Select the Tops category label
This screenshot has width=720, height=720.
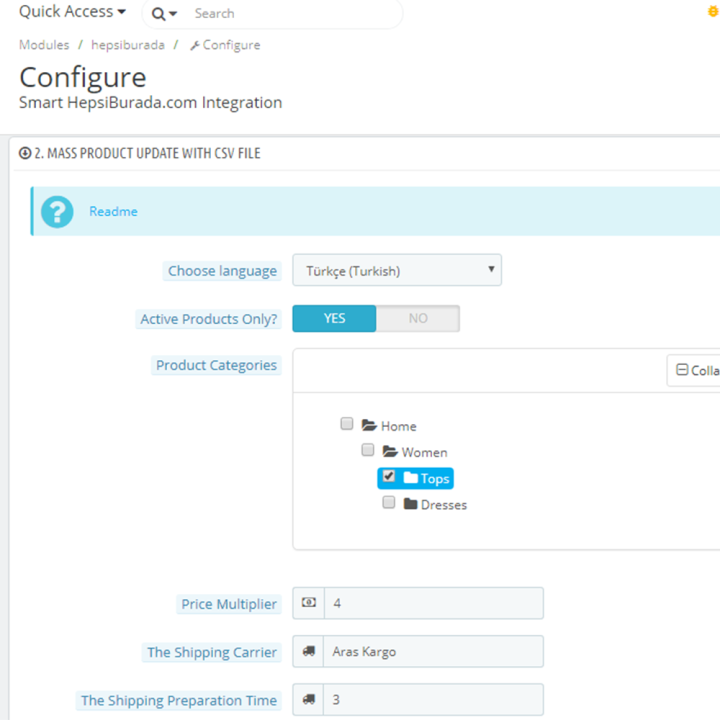435,479
